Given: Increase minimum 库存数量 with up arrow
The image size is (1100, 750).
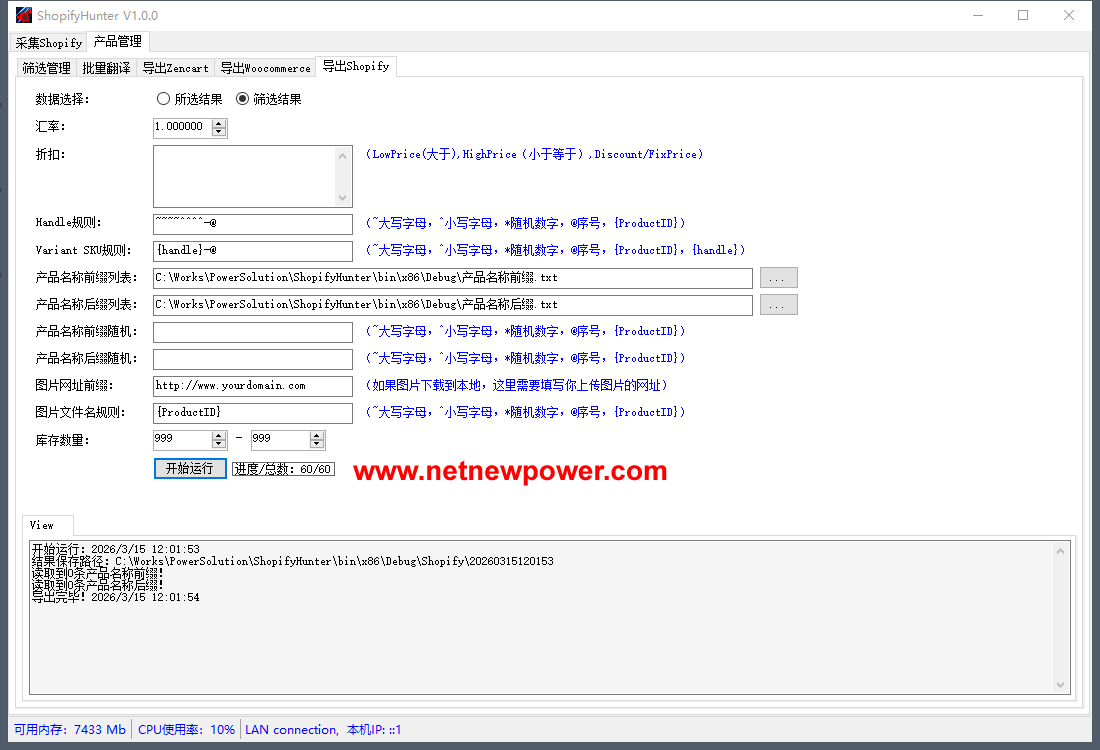Looking at the screenshot, I should [x=219, y=435].
